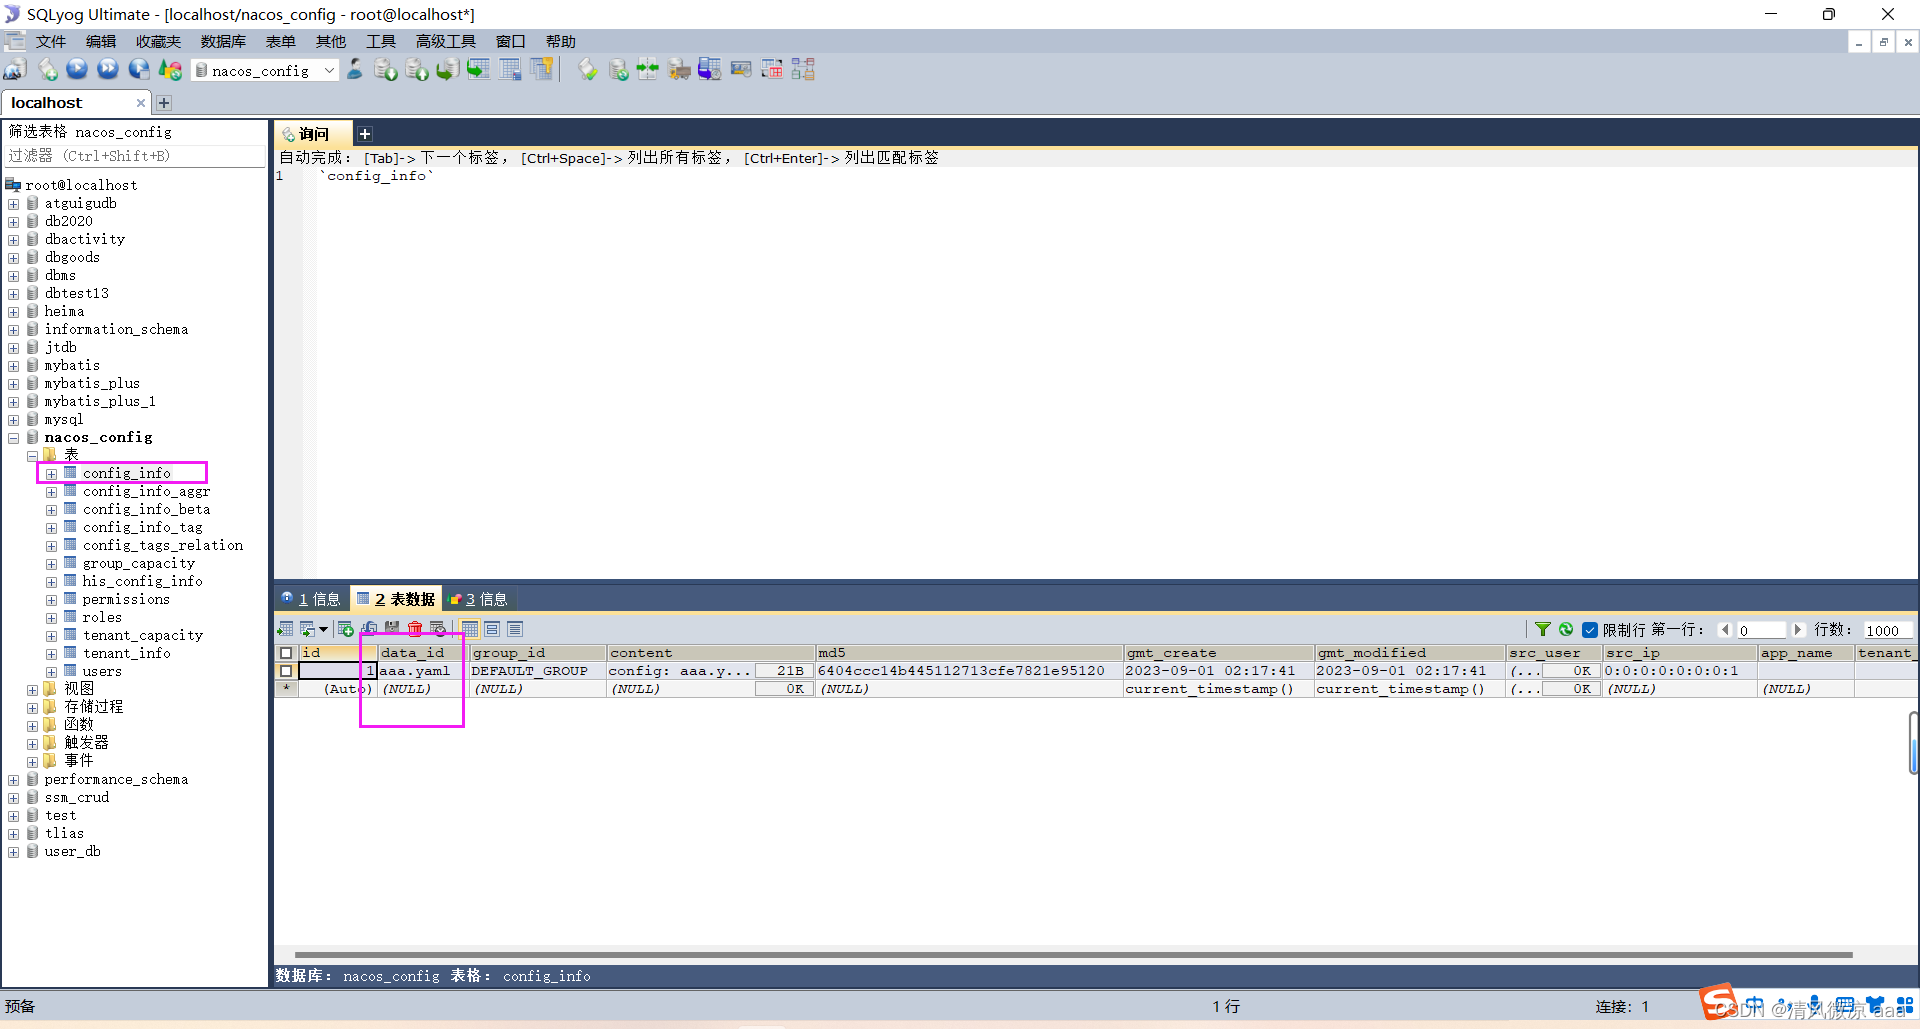Go to previous rows page arrow
1920x1029 pixels.
pos(1725,630)
